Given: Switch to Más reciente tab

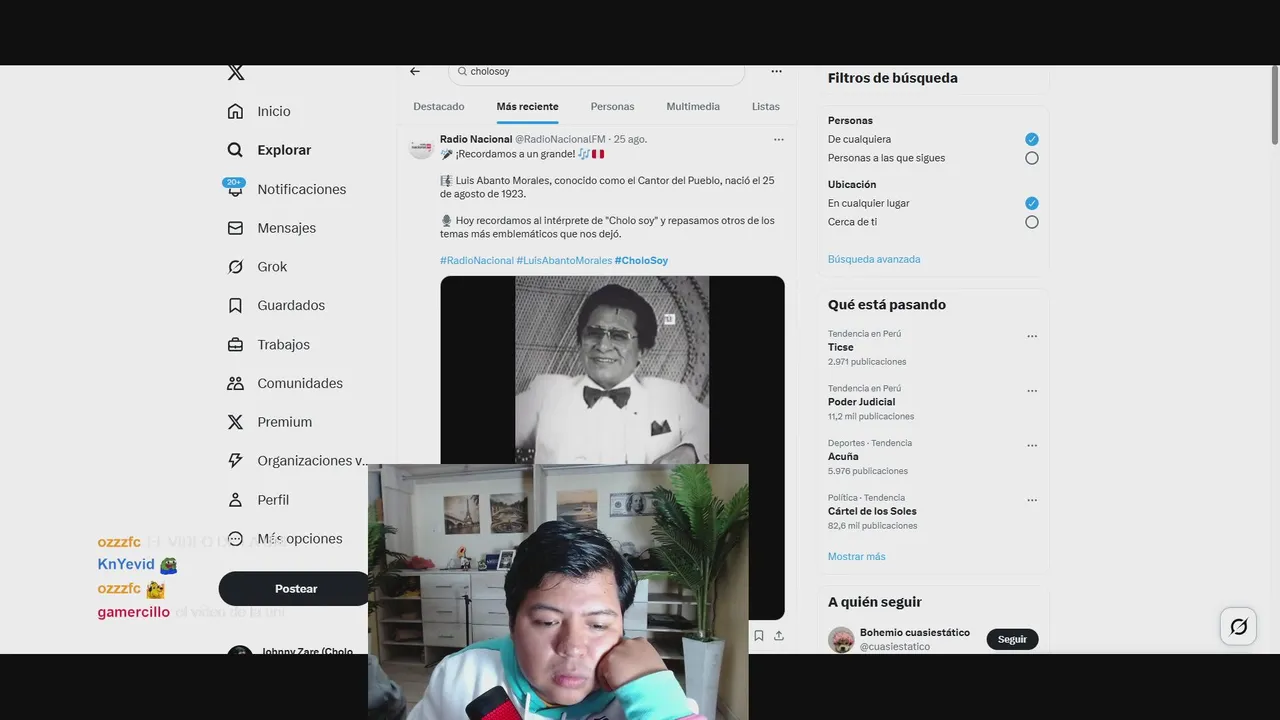Looking at the screenshot, I should 527,106.
